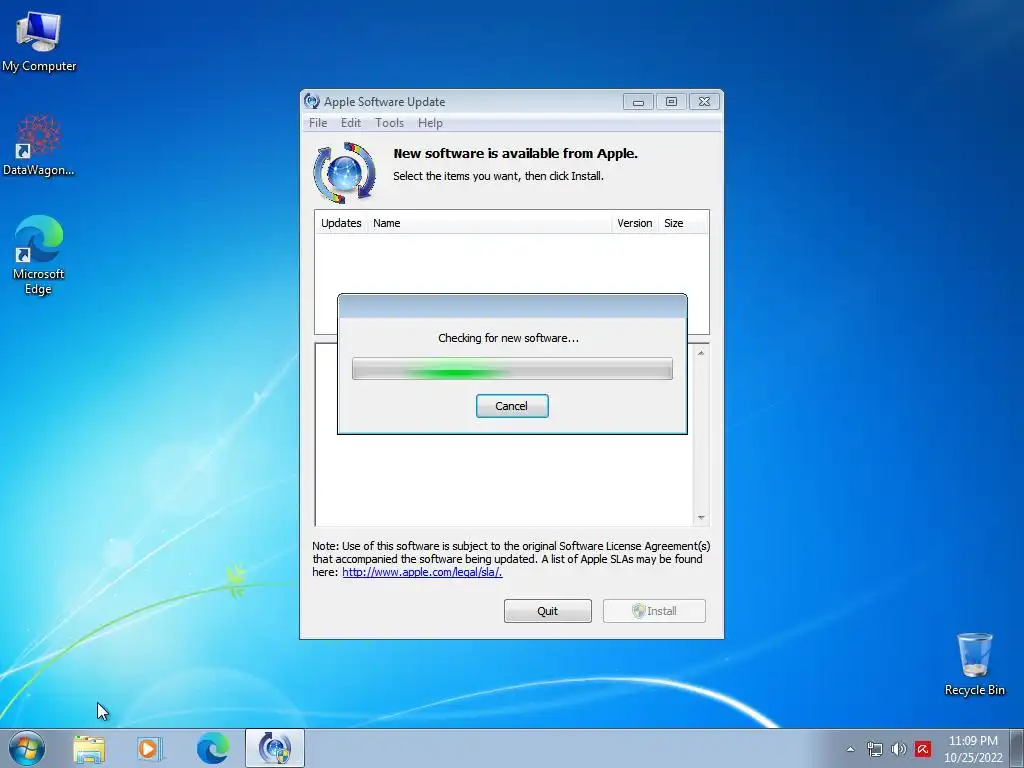Show hidden system tray icons
Viewport: 1024px width, 768px height.
(x=850, y=749)
